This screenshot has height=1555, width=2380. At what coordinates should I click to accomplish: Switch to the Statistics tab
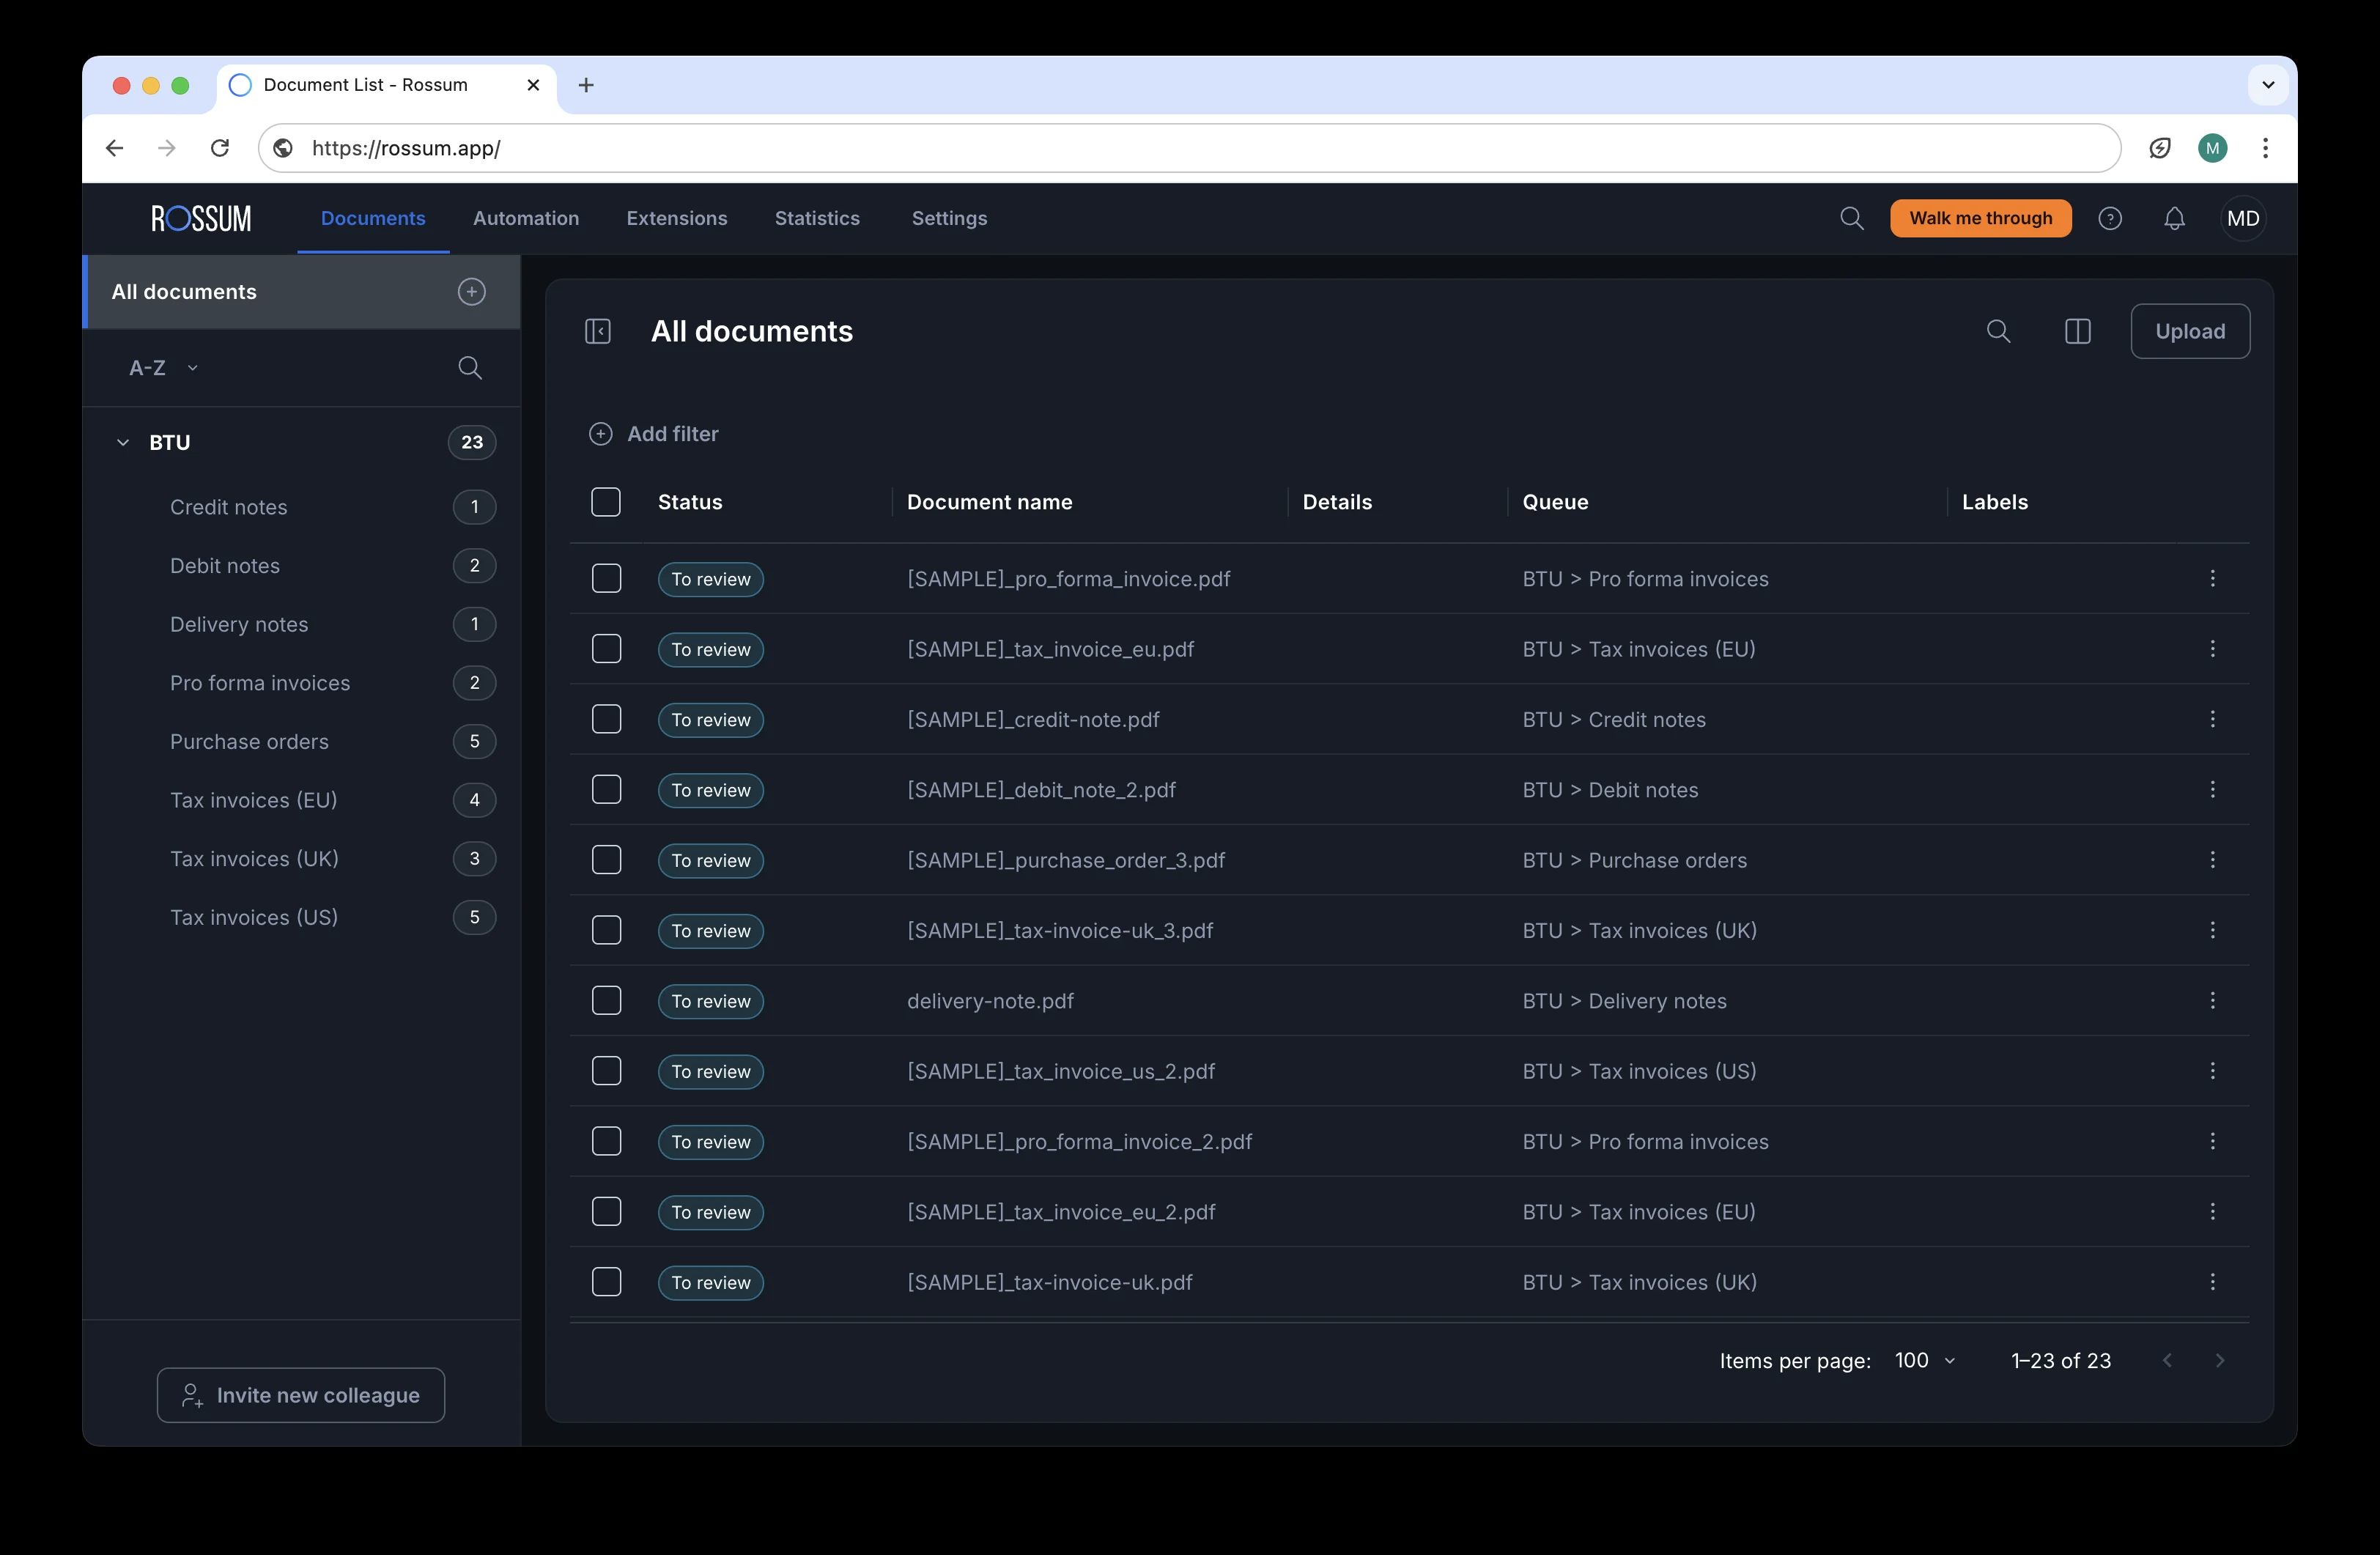[x=817, y=218]
